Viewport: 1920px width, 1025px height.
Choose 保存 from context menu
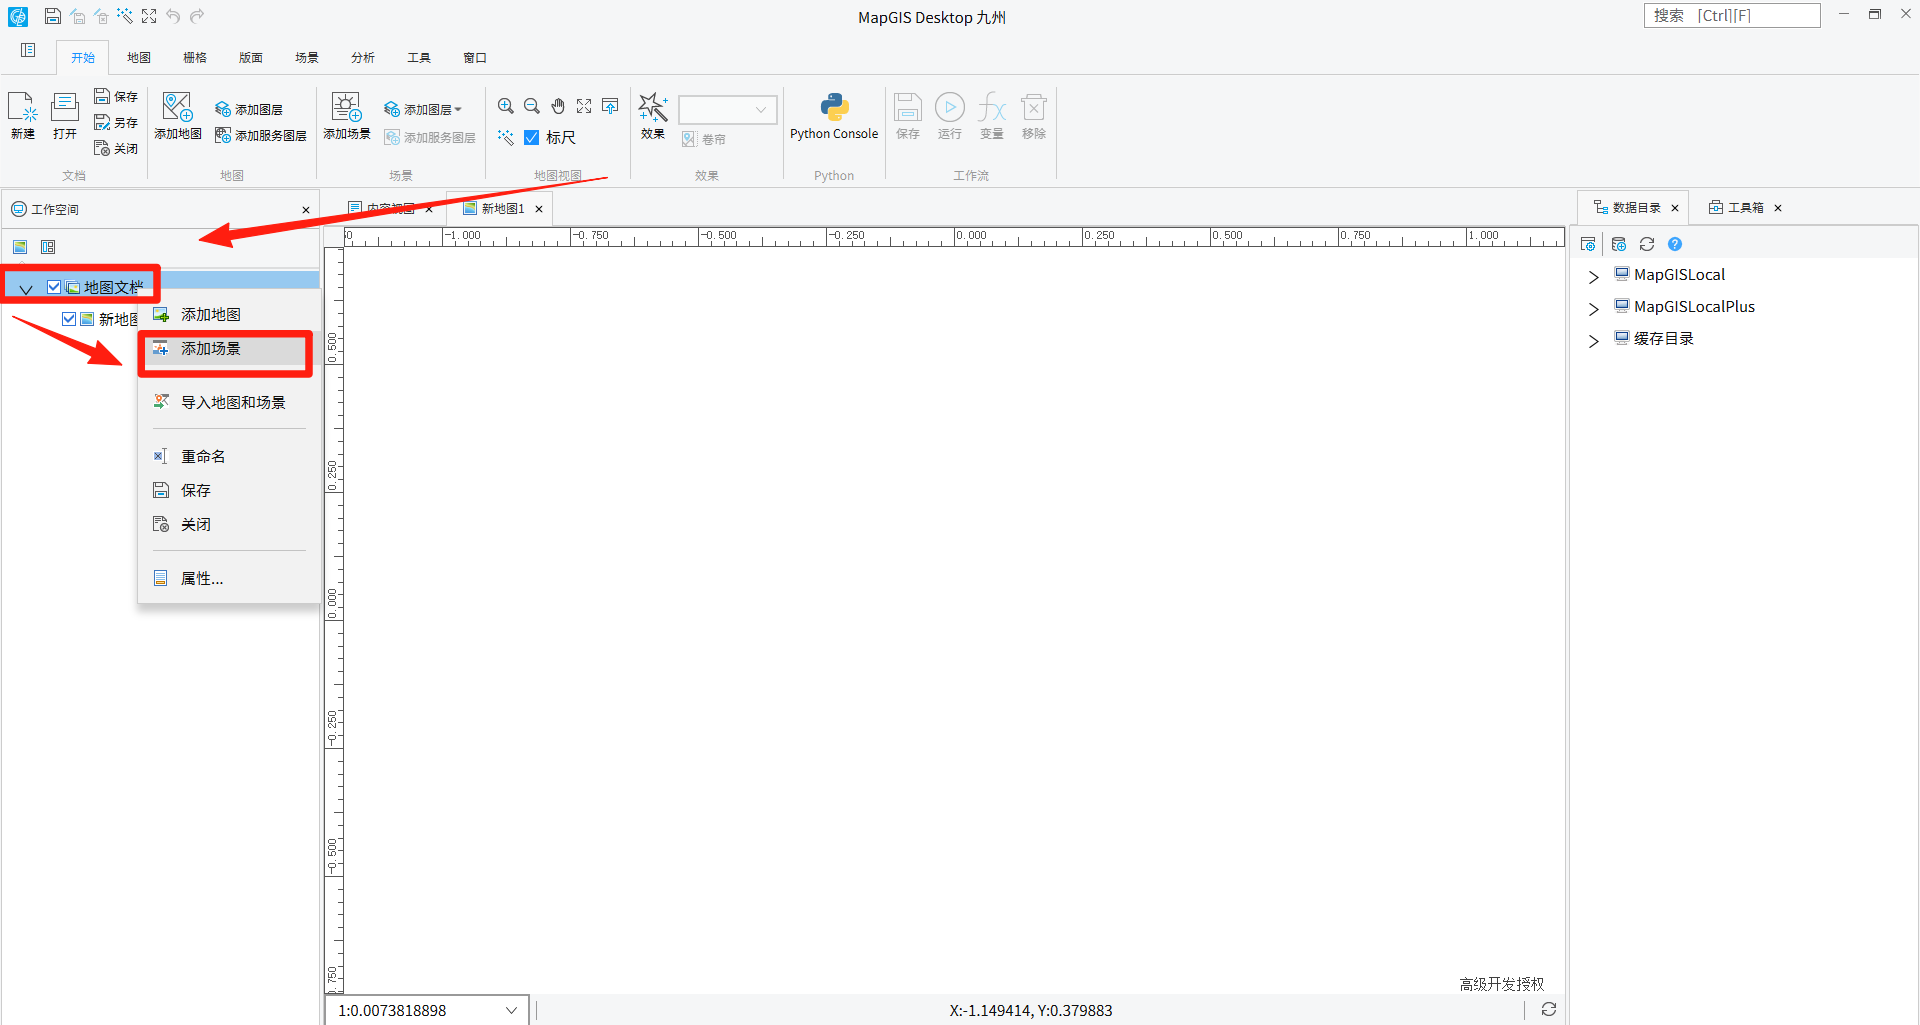click(229, 491)
